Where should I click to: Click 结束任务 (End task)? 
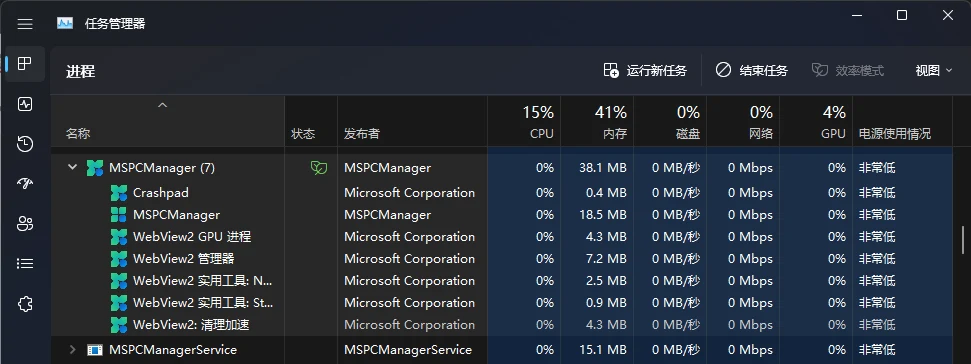[x=752, y=71]
